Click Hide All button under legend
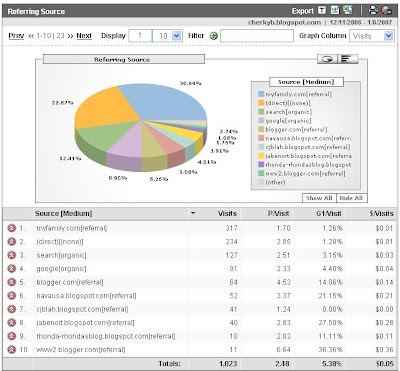This screenshot has width=400, height=371. coord(352,198)
